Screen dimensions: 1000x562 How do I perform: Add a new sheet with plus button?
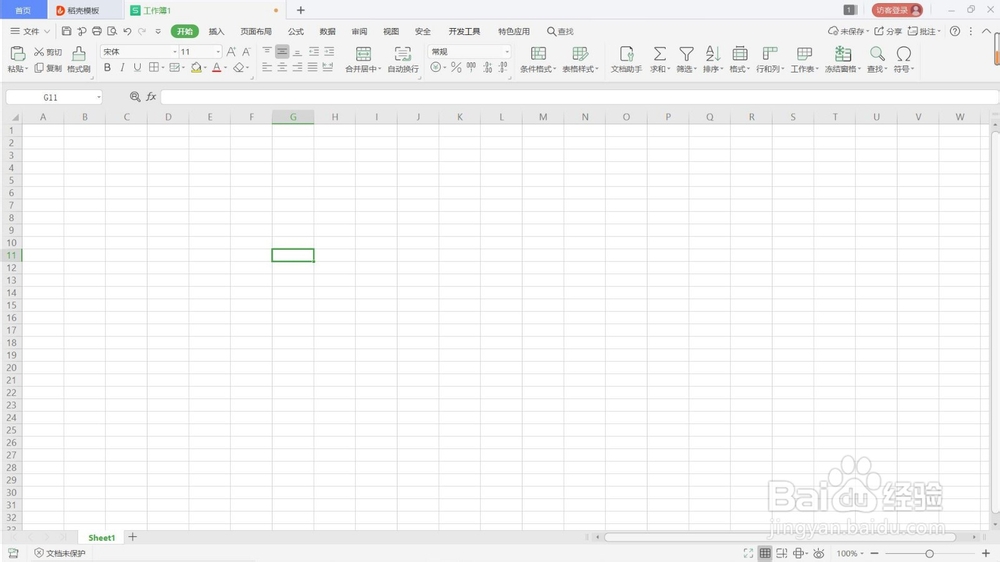coord(132,537)
